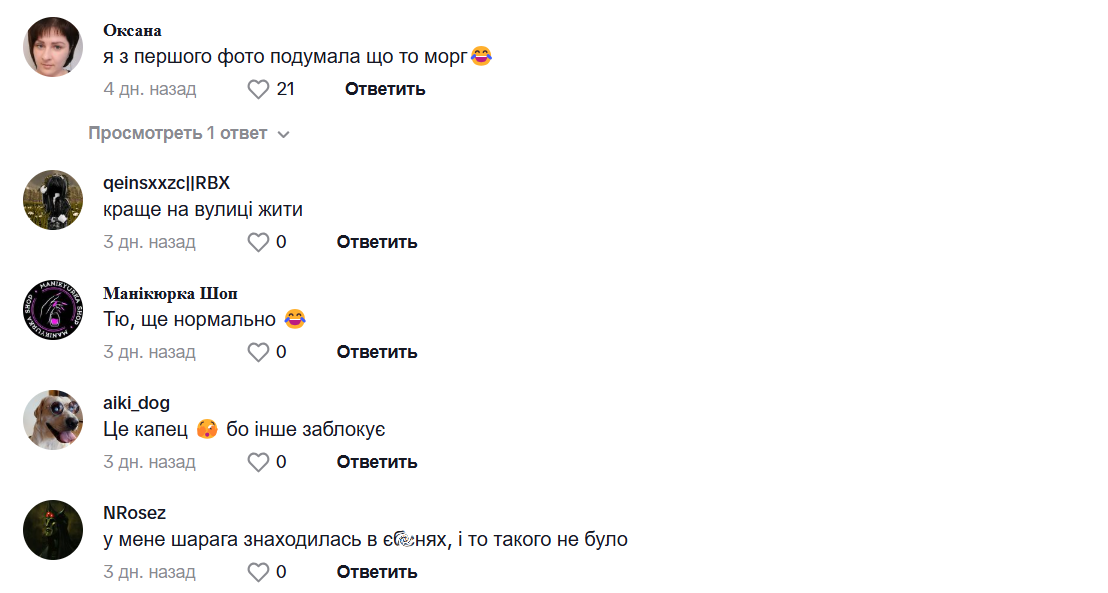Reply to Манікюрка Шоп's comment

[x=377, y=352]
